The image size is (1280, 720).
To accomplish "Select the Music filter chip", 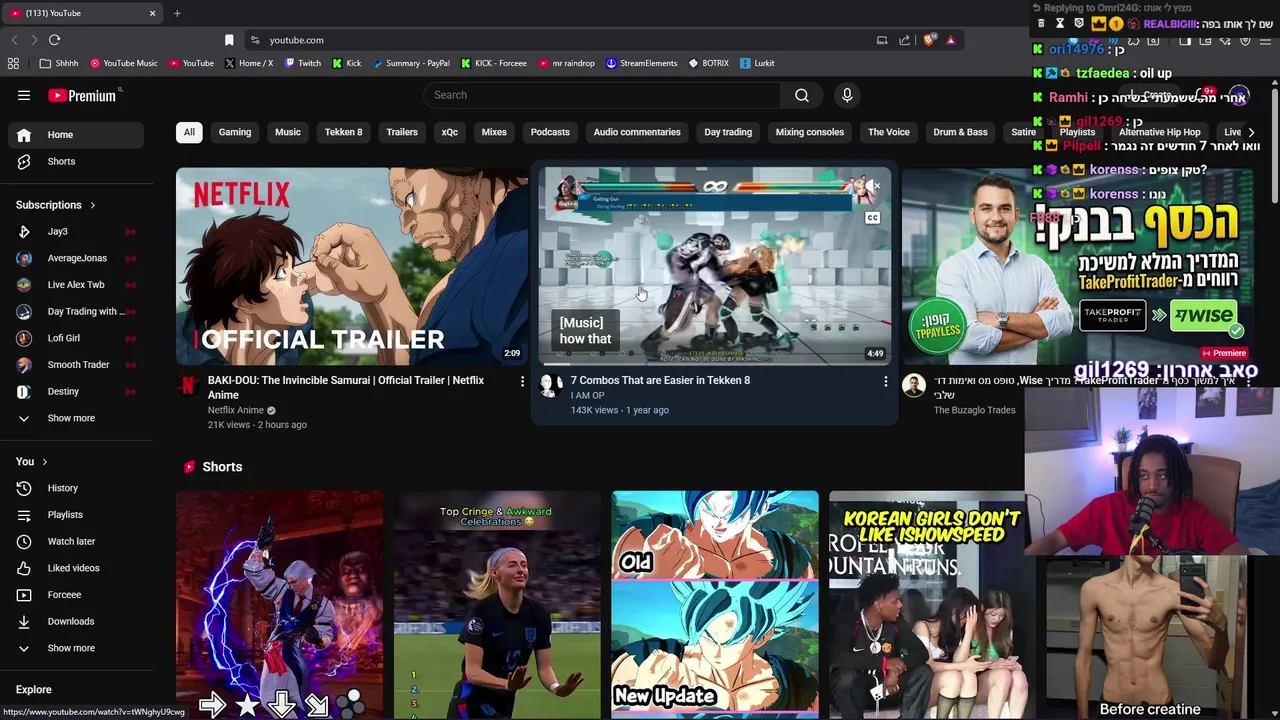I will [288, 132].
